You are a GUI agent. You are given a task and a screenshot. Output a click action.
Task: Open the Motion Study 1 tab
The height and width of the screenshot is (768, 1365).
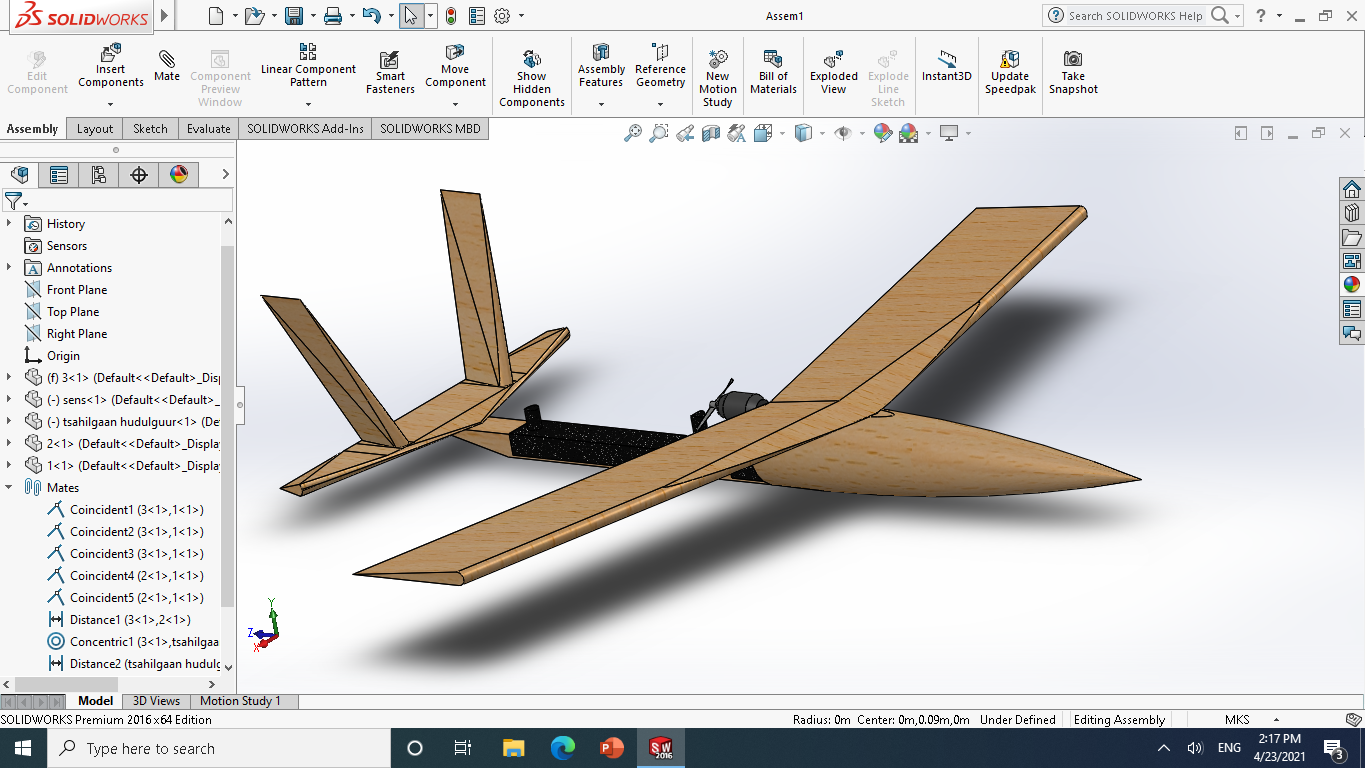coord(241,700)
